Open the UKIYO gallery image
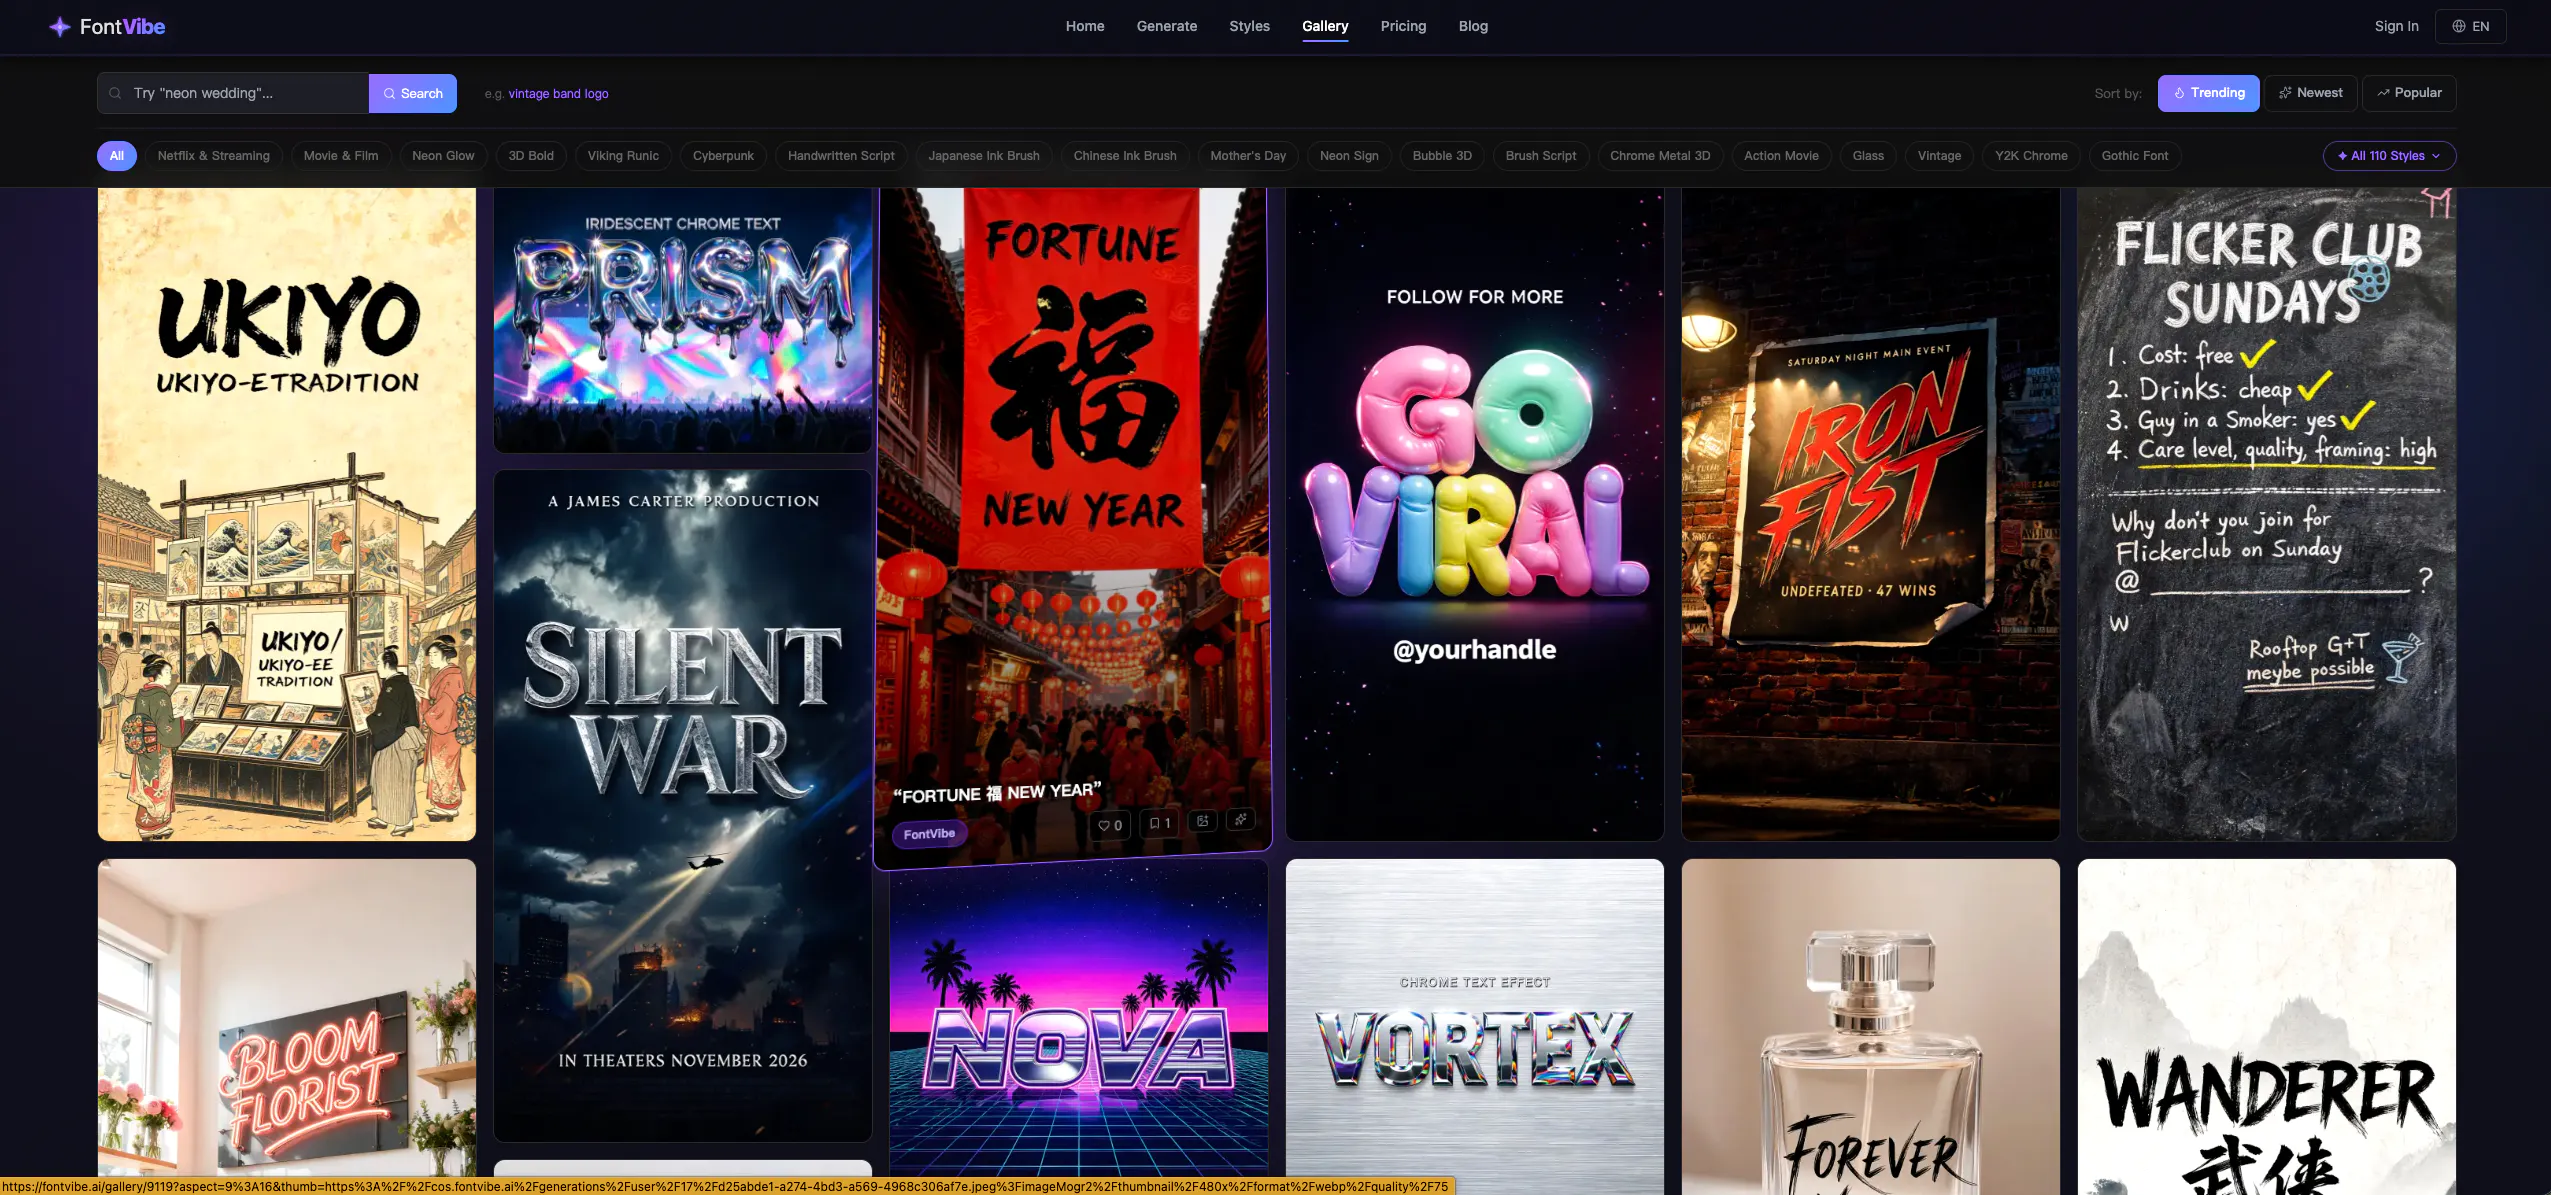This screenshot has height=1195, width=2551. click(287, 514)
